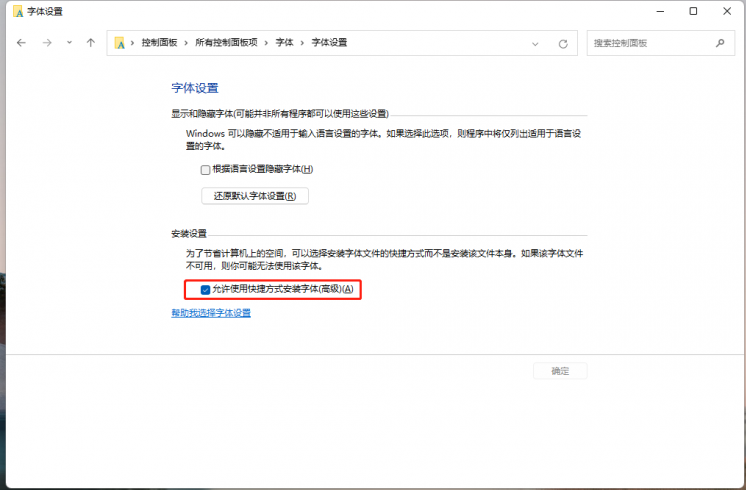Click the search magnifier icon

pyautogui.click(x=720, y=44)
